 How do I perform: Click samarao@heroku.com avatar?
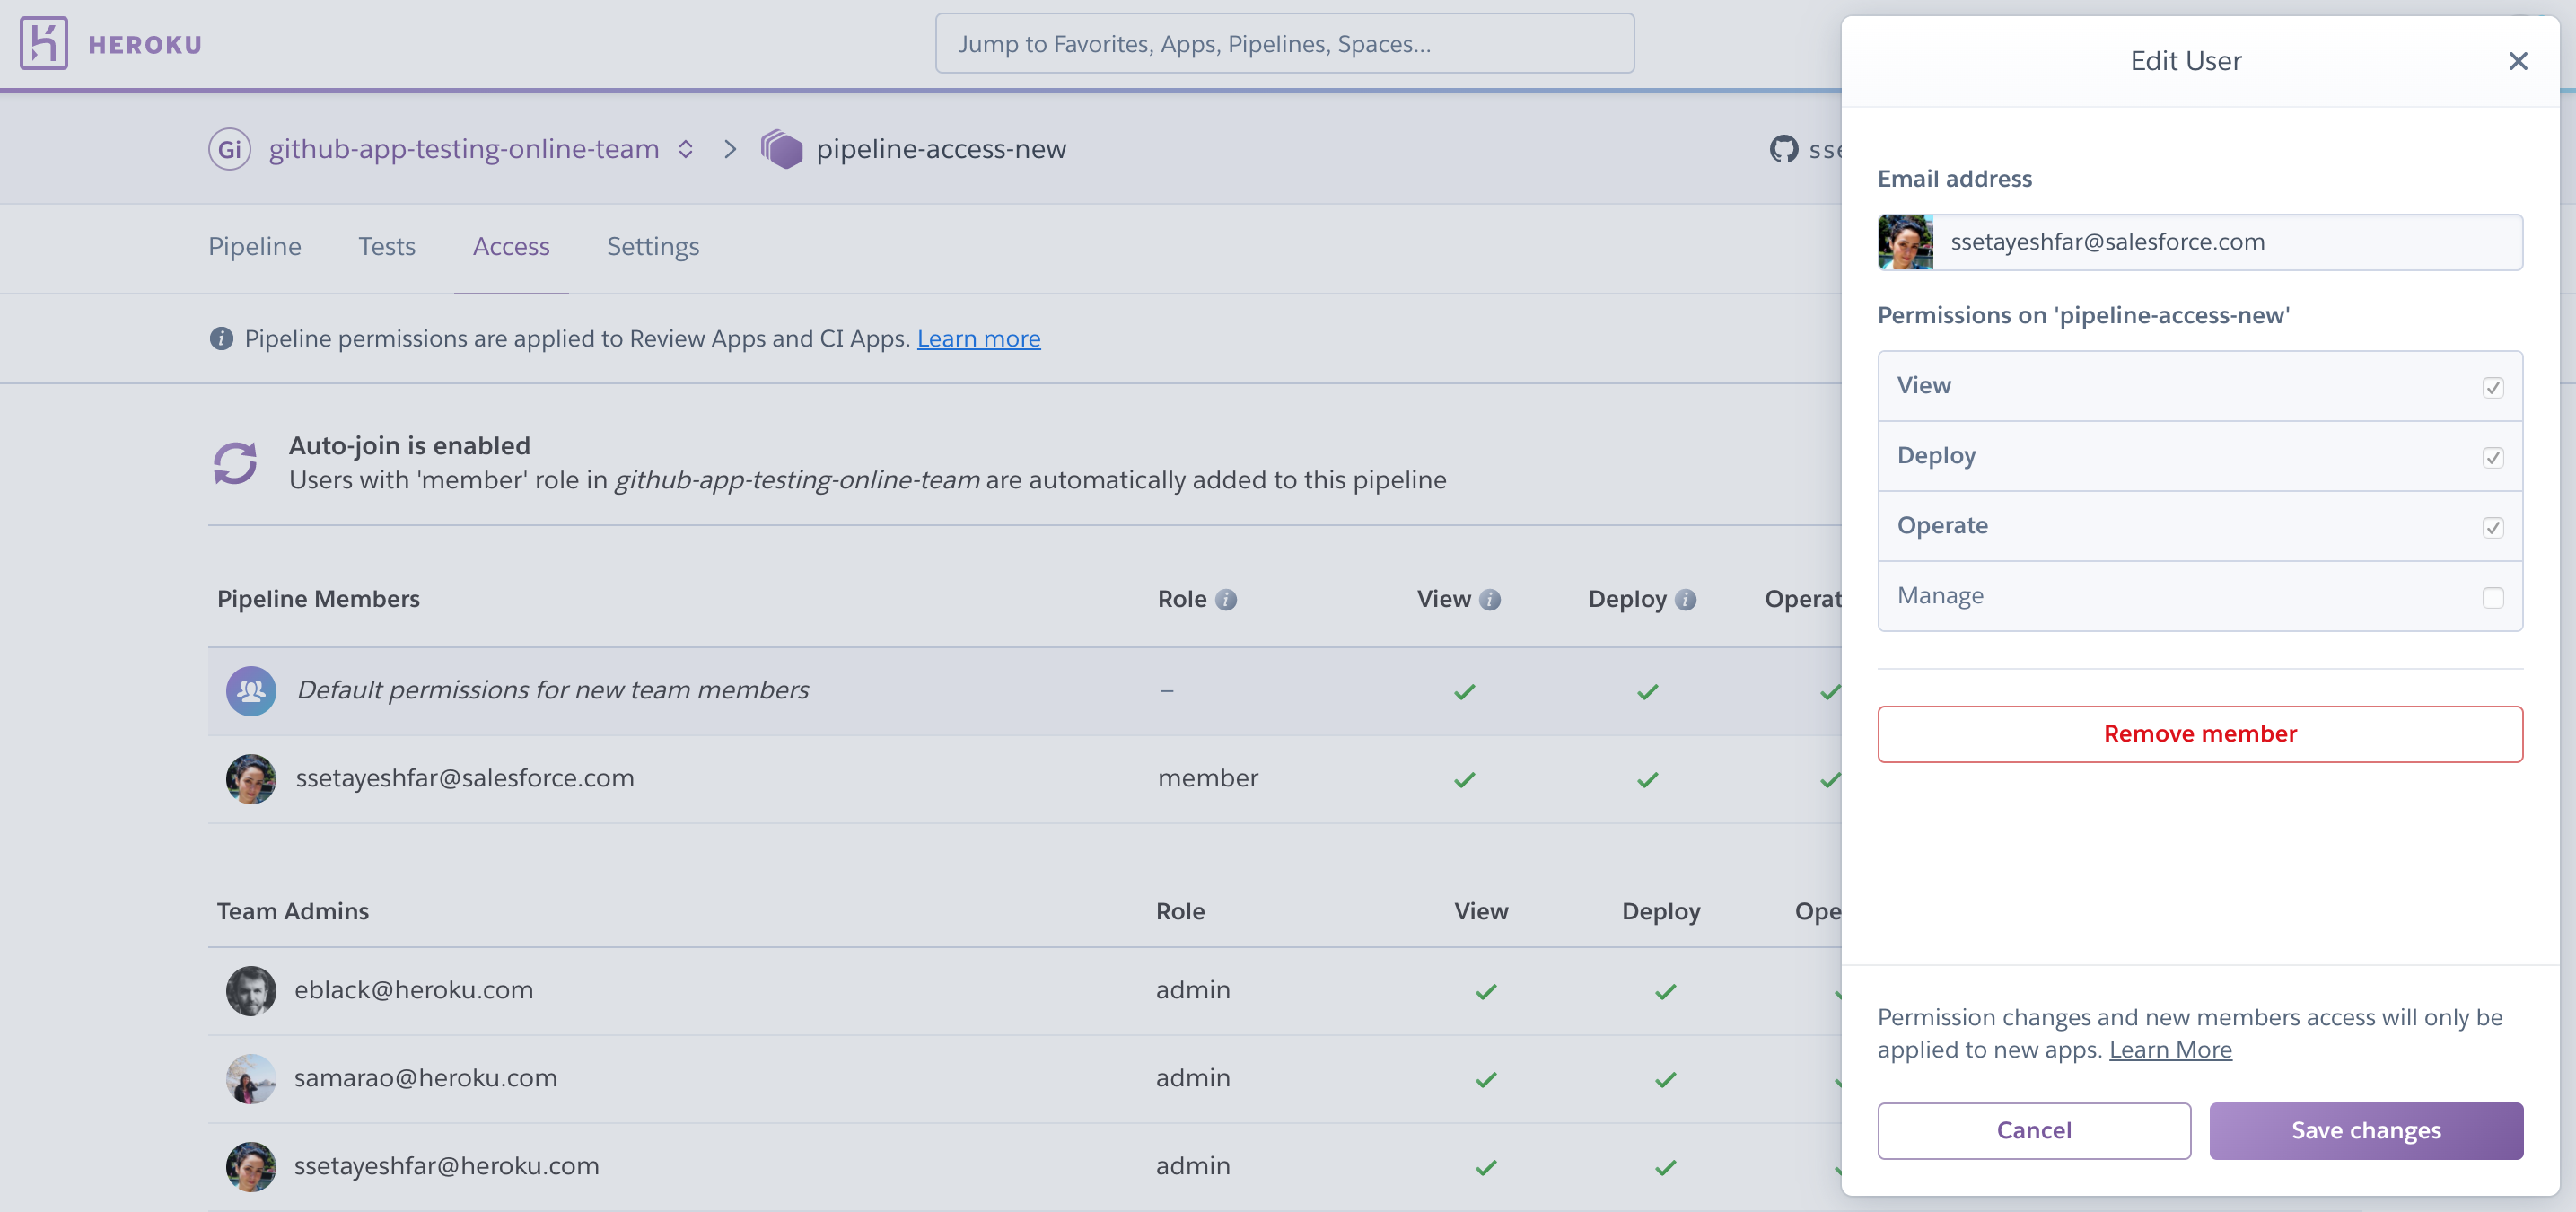click(251, 1079)
